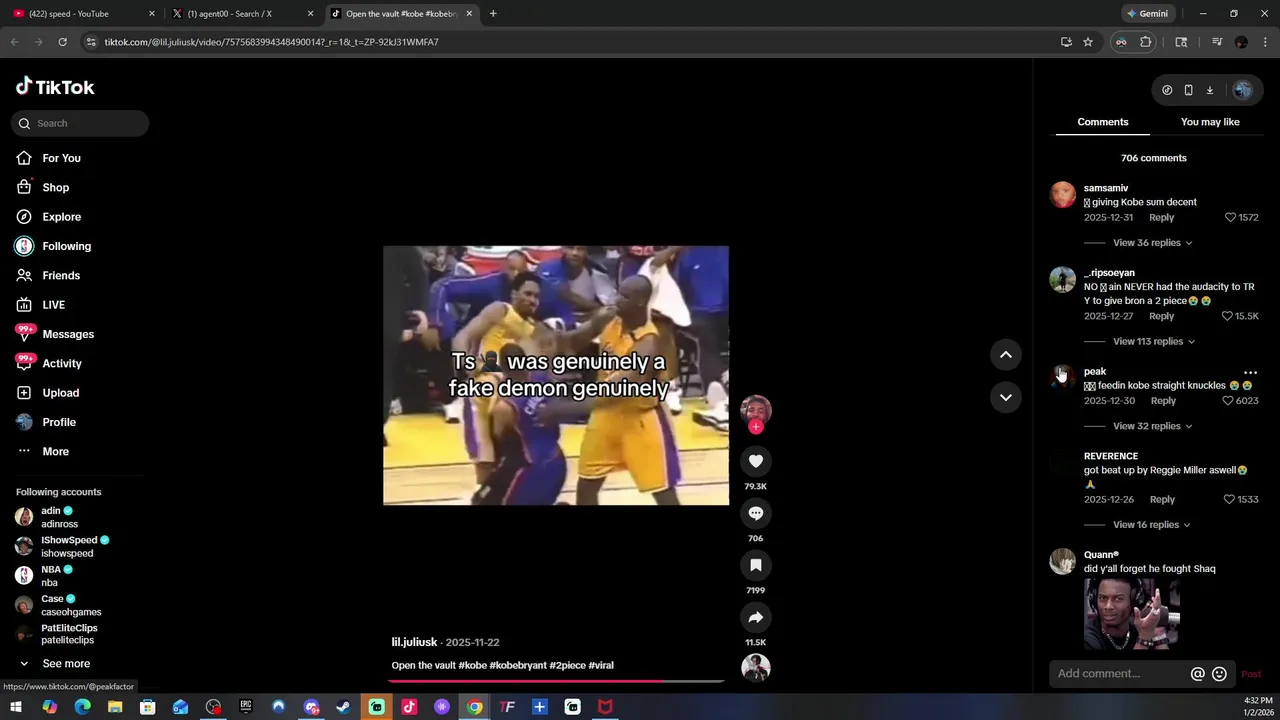Like the video with the heart icon
Image resolution: width=1280 pixels, height=720 pixels.
point(756,461)
